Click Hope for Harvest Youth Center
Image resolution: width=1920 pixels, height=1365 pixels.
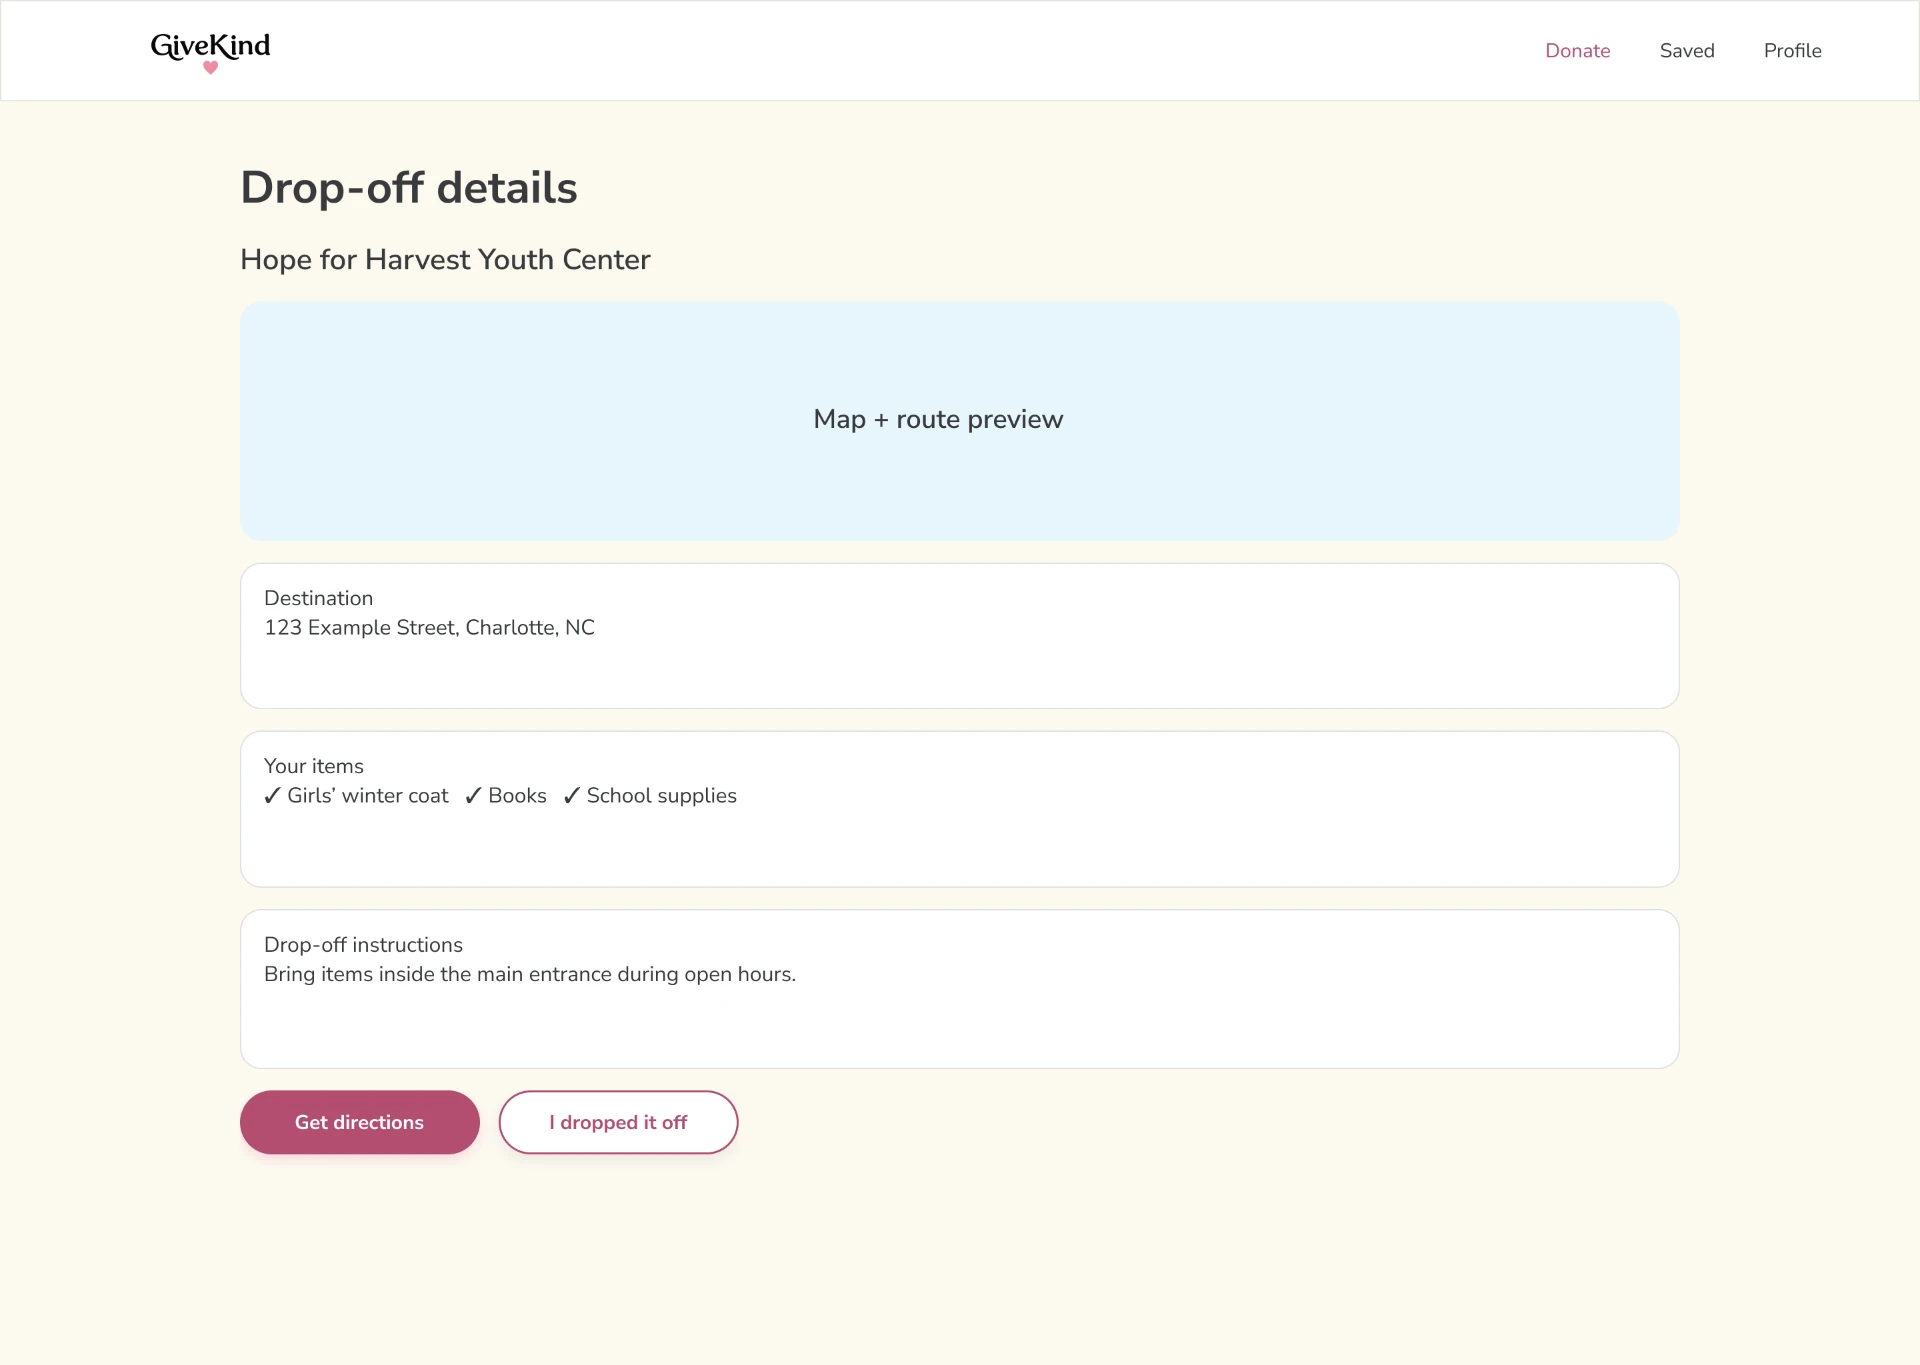(x=445, y=260)
